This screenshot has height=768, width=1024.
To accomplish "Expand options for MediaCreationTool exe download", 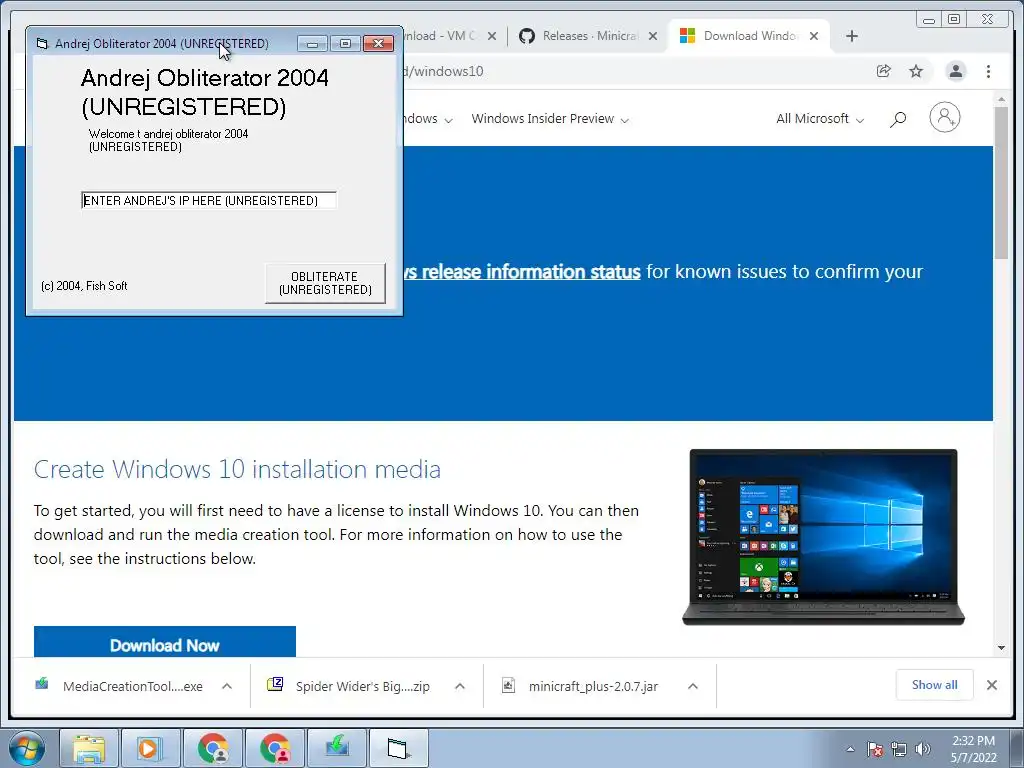I will (227, 686).
